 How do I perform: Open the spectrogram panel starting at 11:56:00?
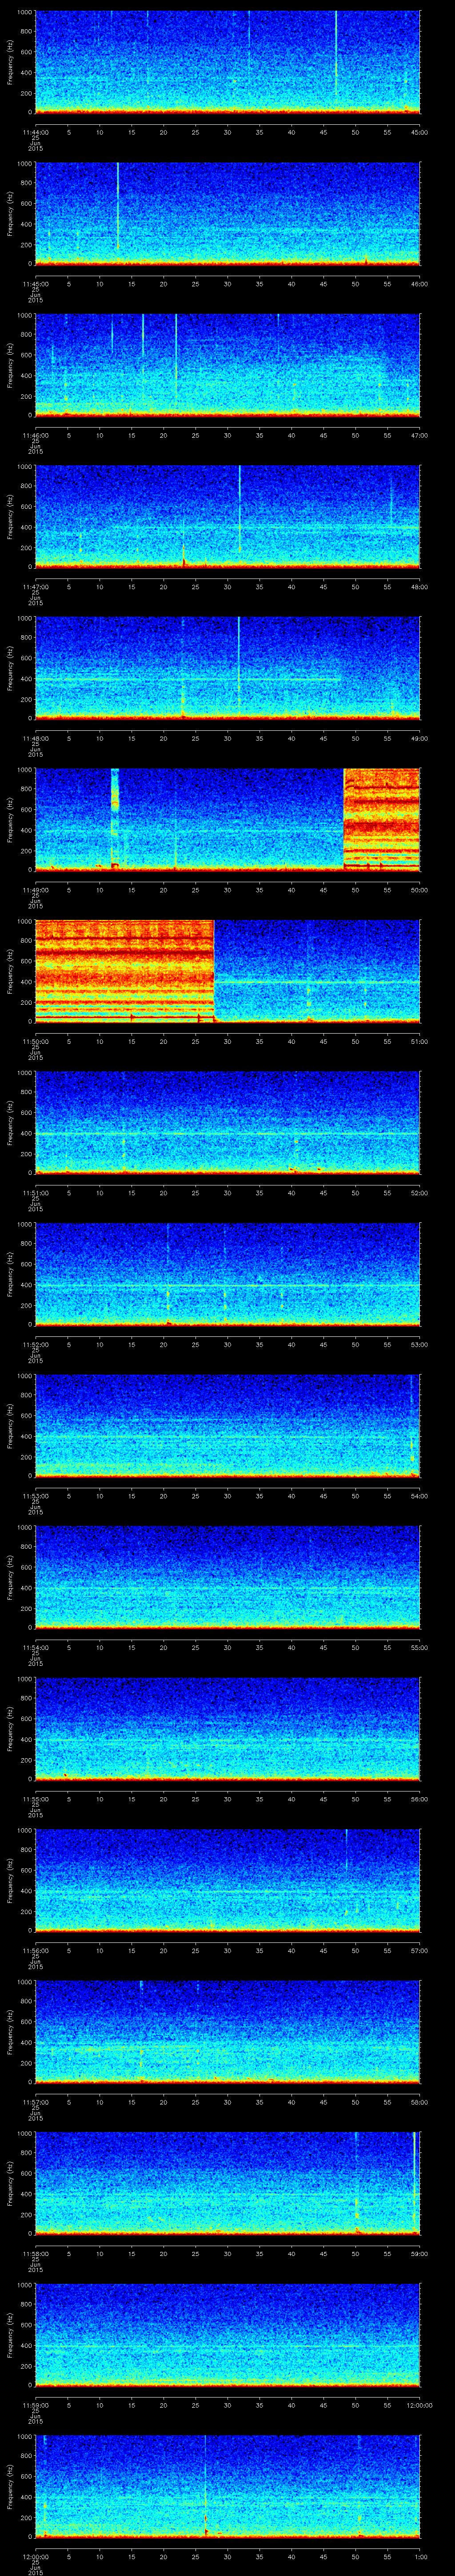click(227, 1880)
